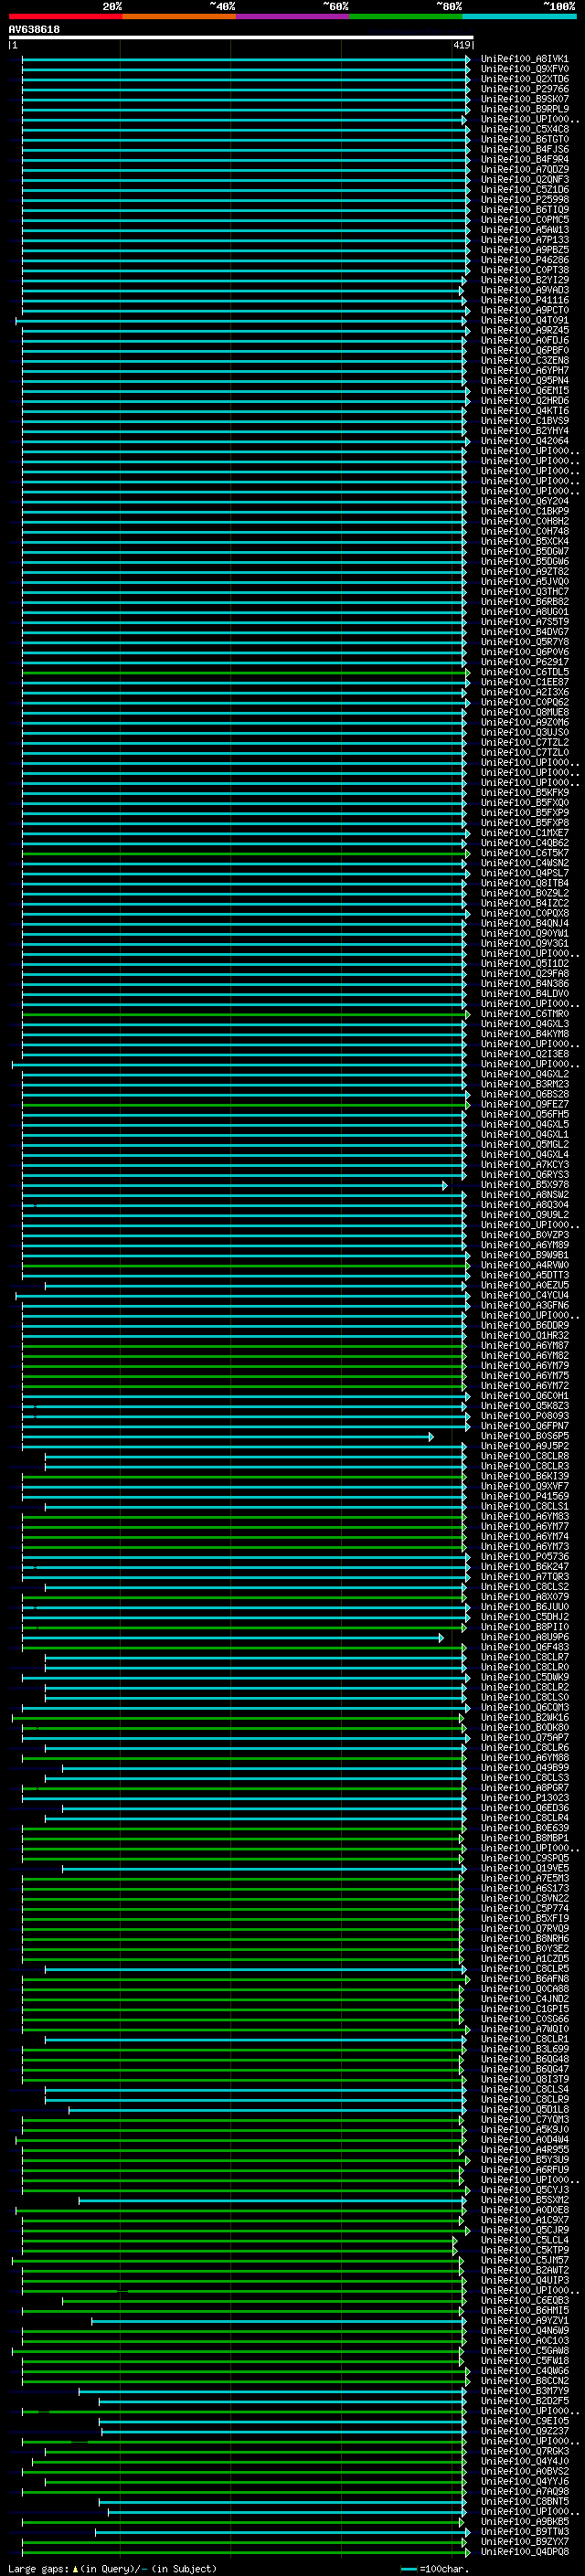This screenshot has width=585, height=2576.
Task: Select the label UniRef100_C5X4C8
Action: (x=524, y=129)
